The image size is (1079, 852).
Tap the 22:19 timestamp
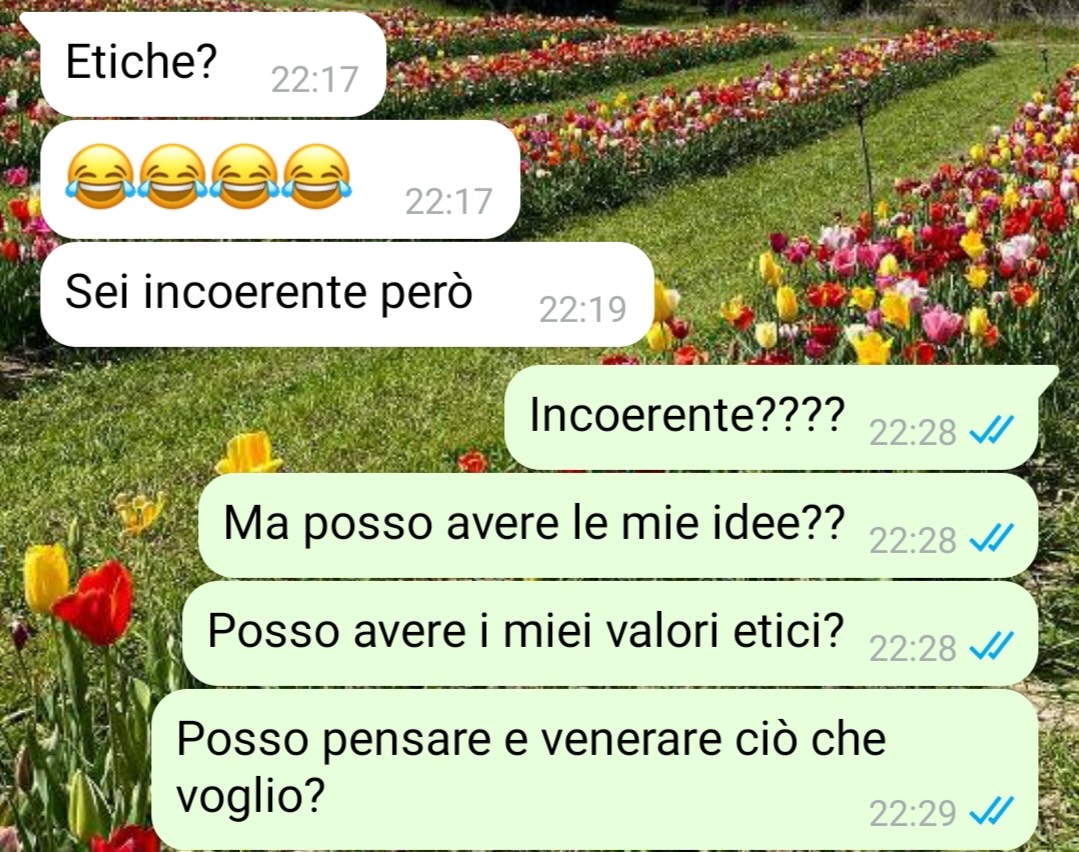pyautogui.click(x=582, y=310)
